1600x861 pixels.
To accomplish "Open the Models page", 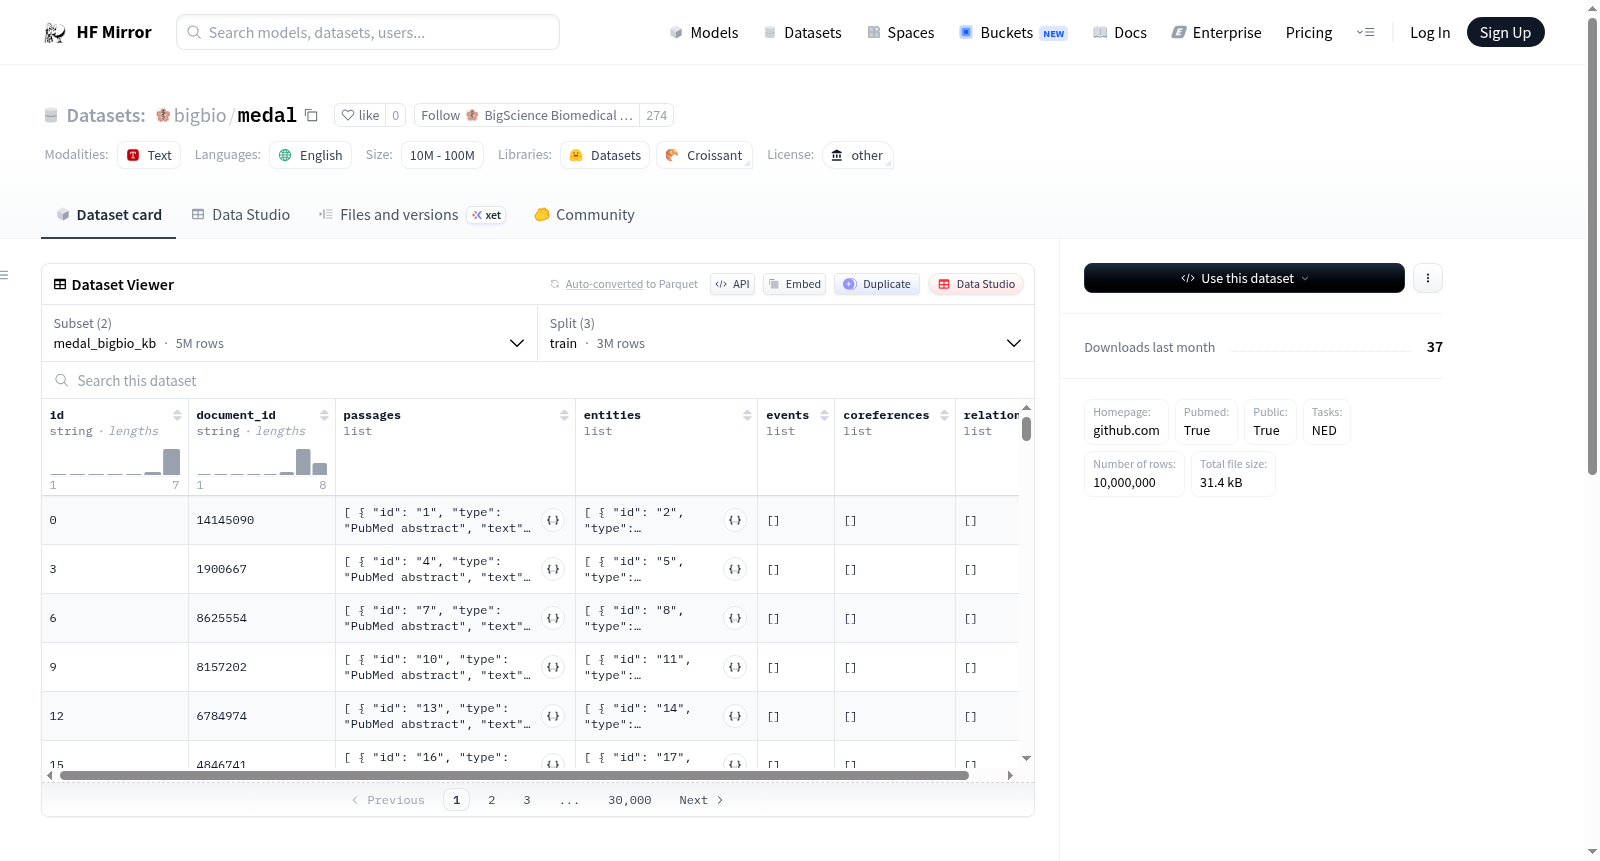I will (704, 32).
